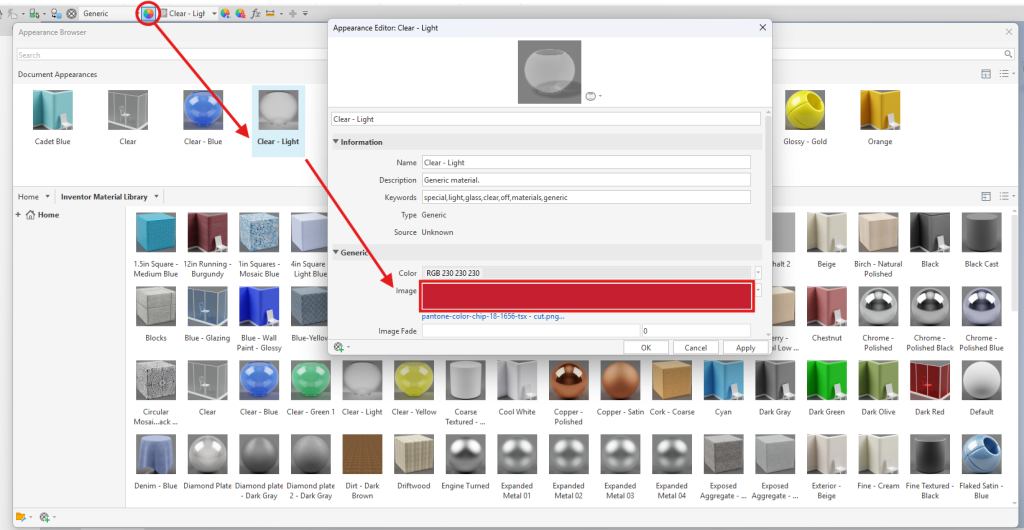This screenshot has width=1024, height=530.
Task: Select the Glossy - Gold appearance thumbnail
Action: (x=804, y=114)
